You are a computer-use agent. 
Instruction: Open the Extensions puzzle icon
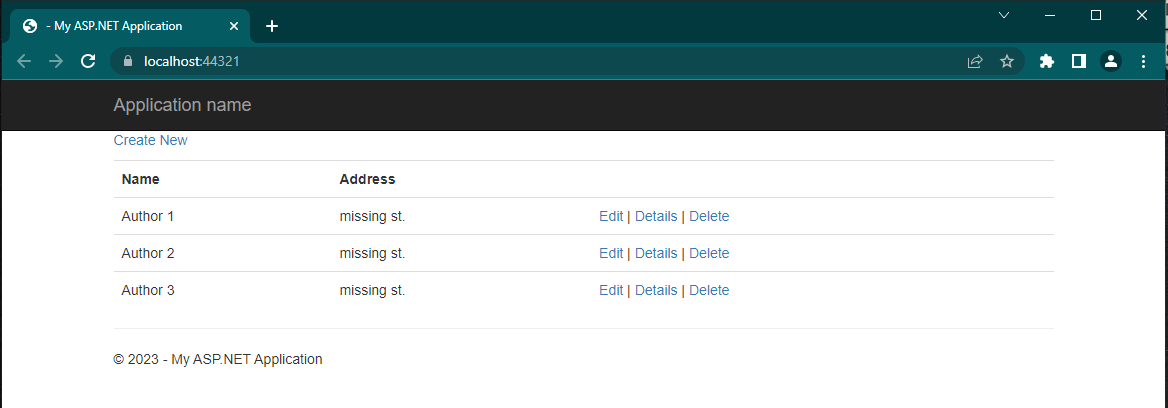1047,61
